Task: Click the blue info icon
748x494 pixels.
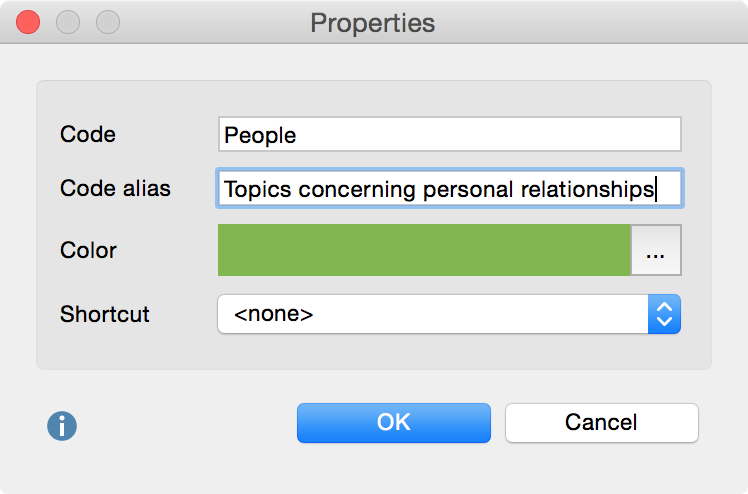Action: pos(62,425)
